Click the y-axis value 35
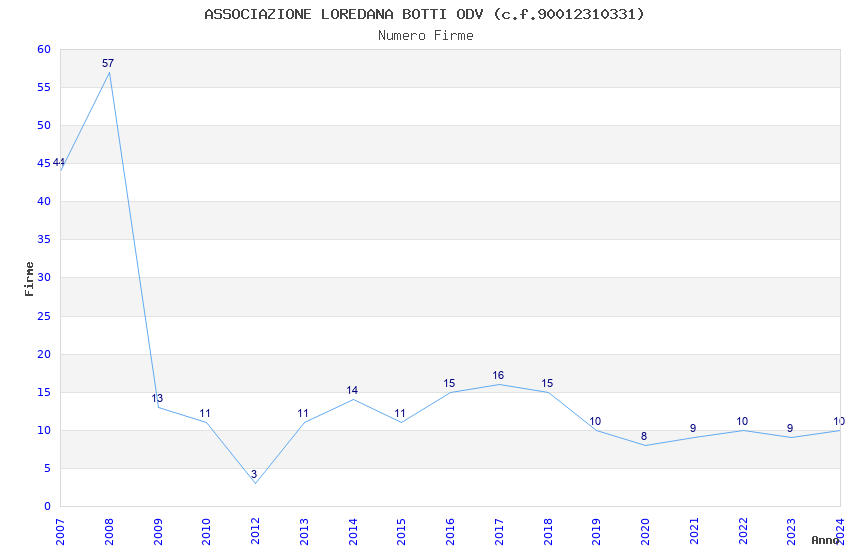Viewport: 850px width, 550px height. coord(44,239)
